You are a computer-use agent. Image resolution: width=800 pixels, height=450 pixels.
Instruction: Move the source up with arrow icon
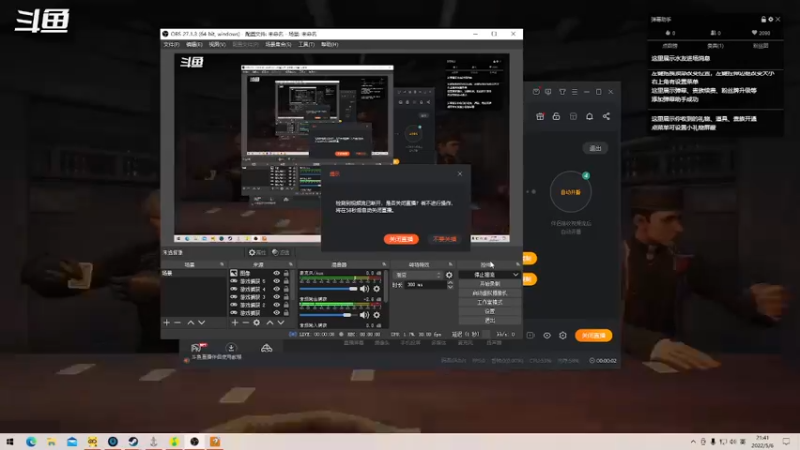tap(270, 322)
